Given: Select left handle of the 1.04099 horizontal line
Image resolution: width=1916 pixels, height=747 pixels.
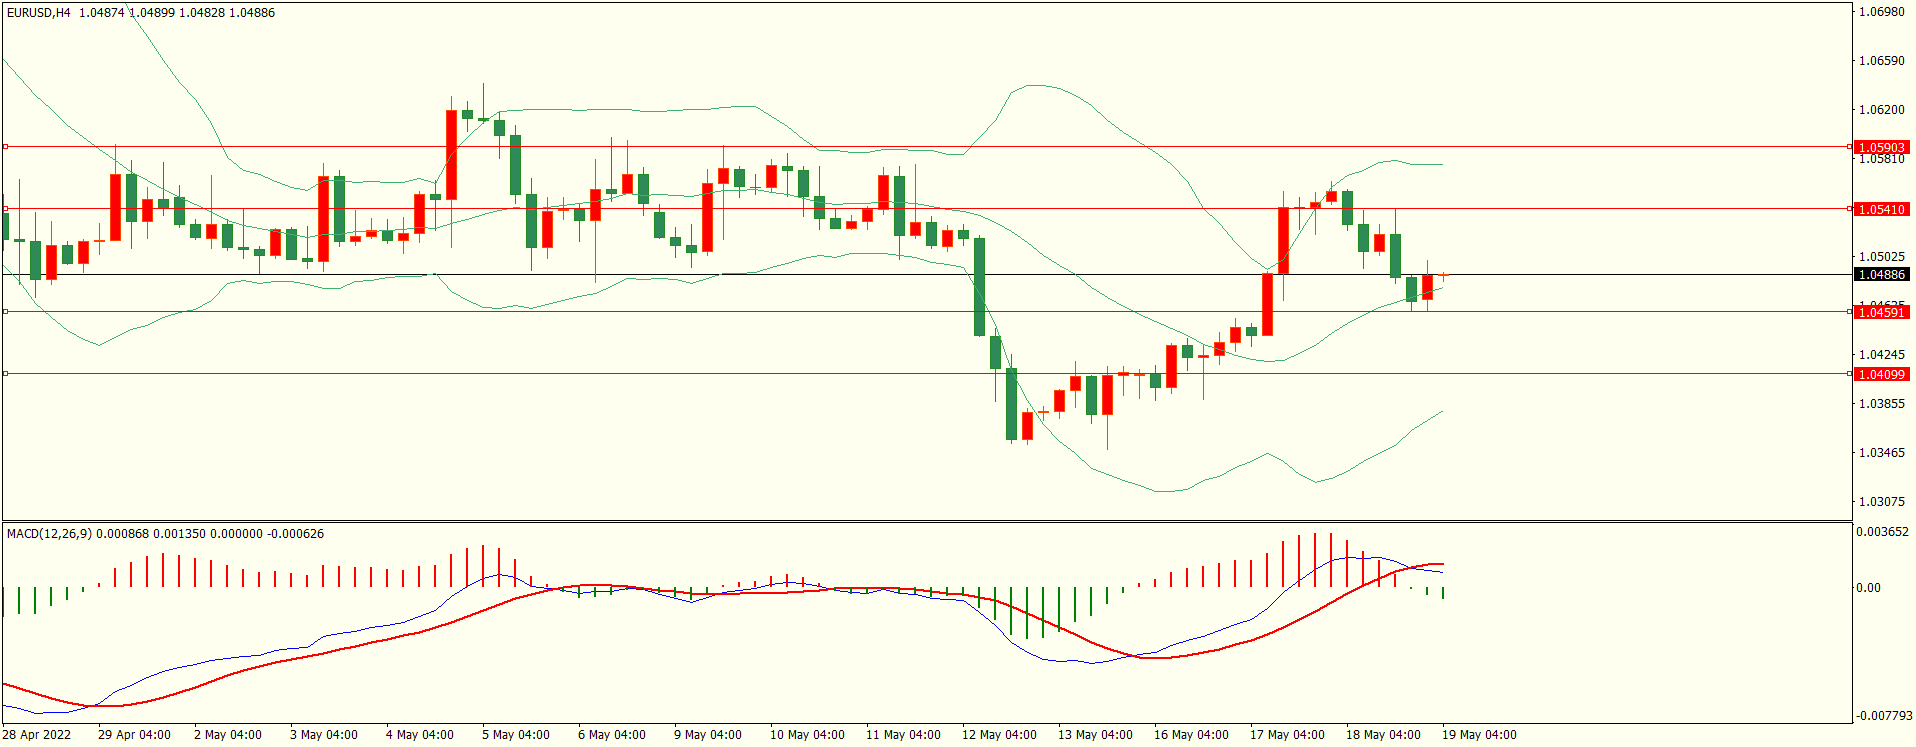Looking at the screenshot, I should tap(5, 374).
